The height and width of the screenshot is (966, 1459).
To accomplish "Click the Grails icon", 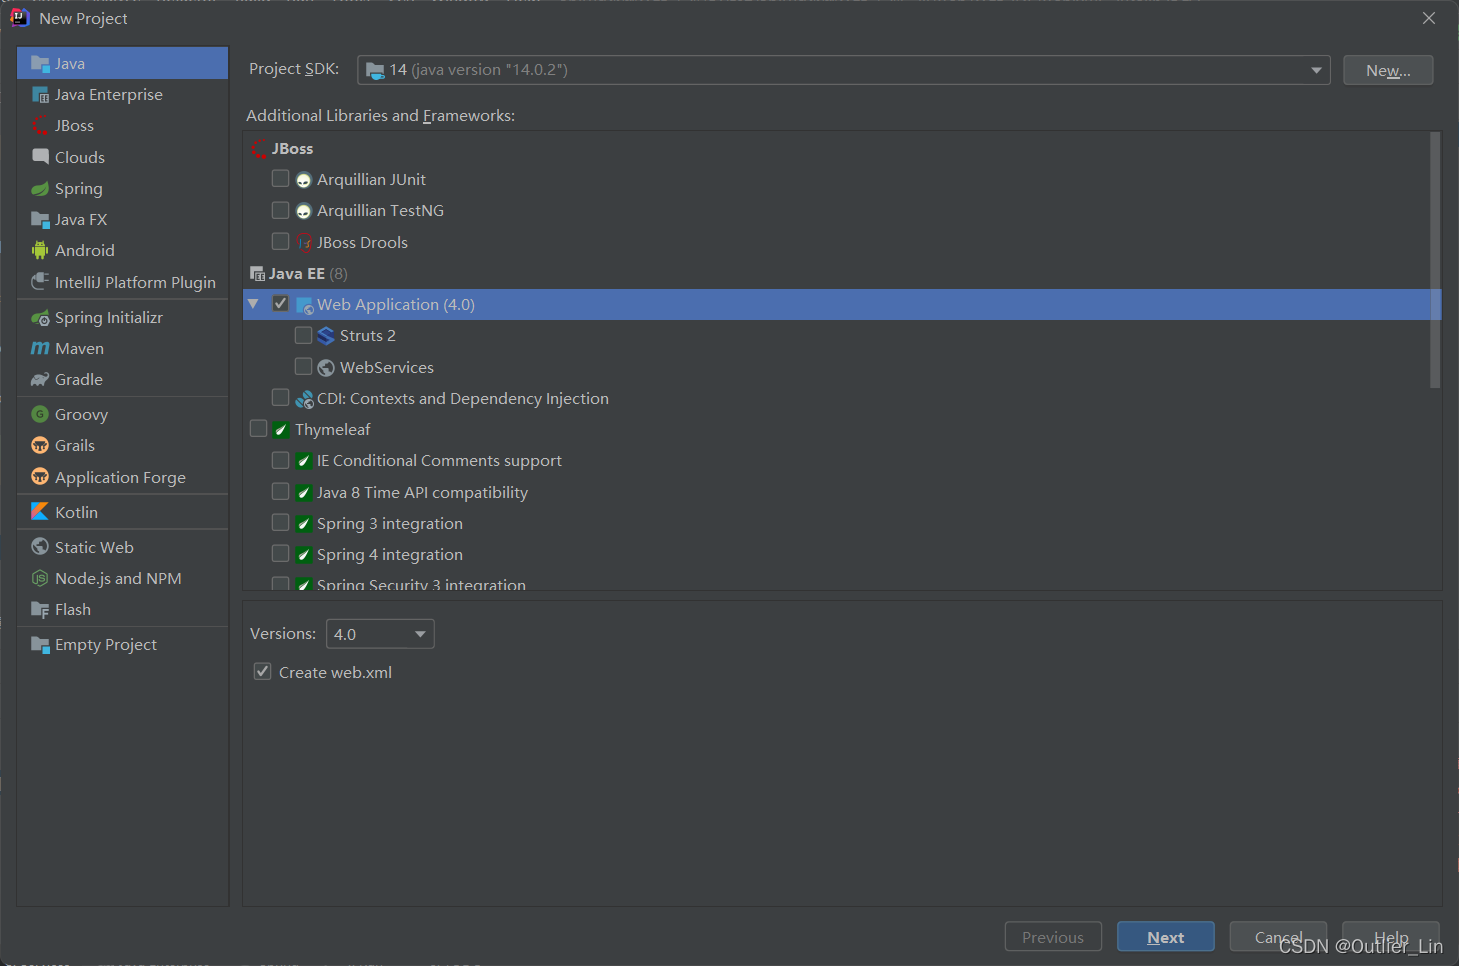I will point(40,446).
